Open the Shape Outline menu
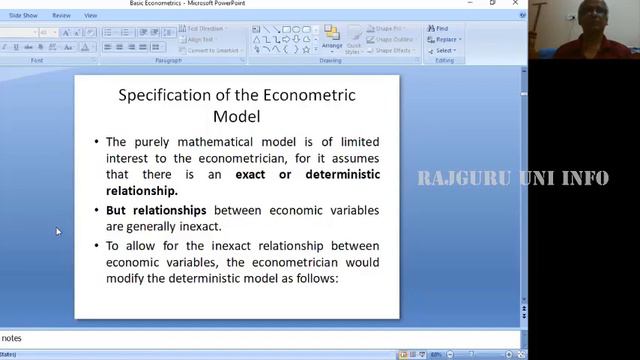Viewport: 640px width, 360px height. (x=391, y=40)
